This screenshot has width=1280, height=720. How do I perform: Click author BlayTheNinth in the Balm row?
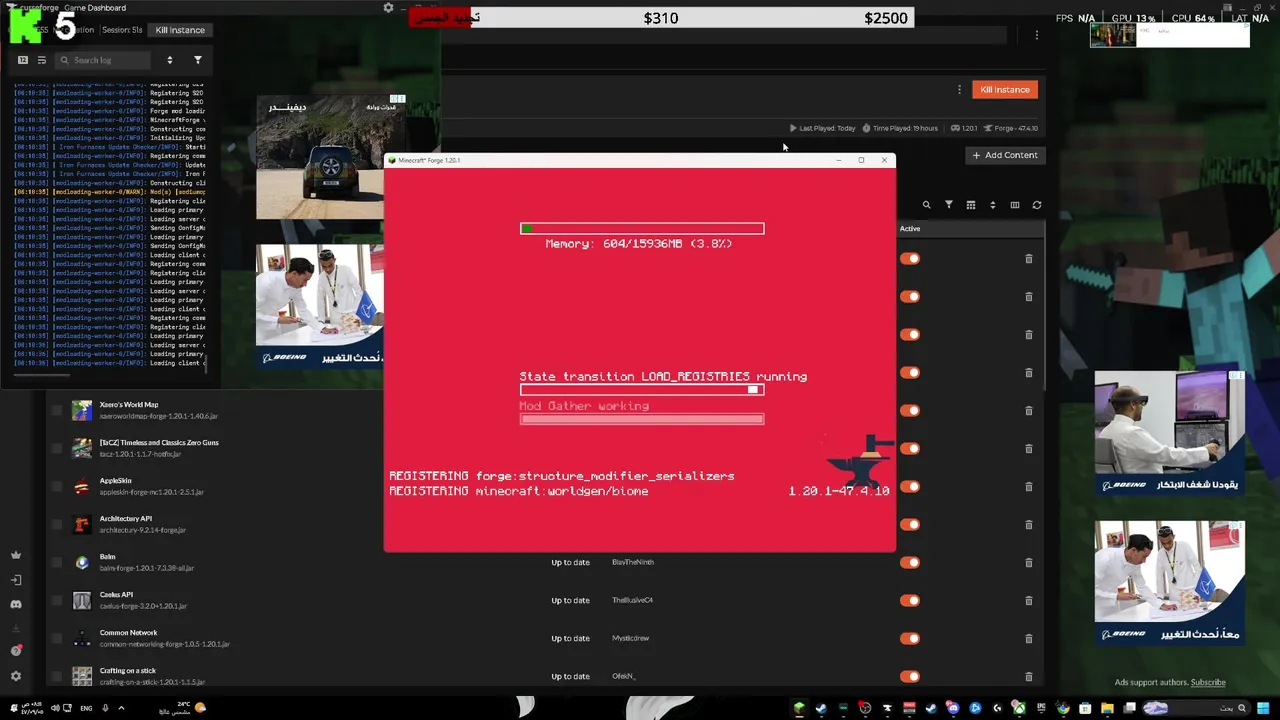633,562
